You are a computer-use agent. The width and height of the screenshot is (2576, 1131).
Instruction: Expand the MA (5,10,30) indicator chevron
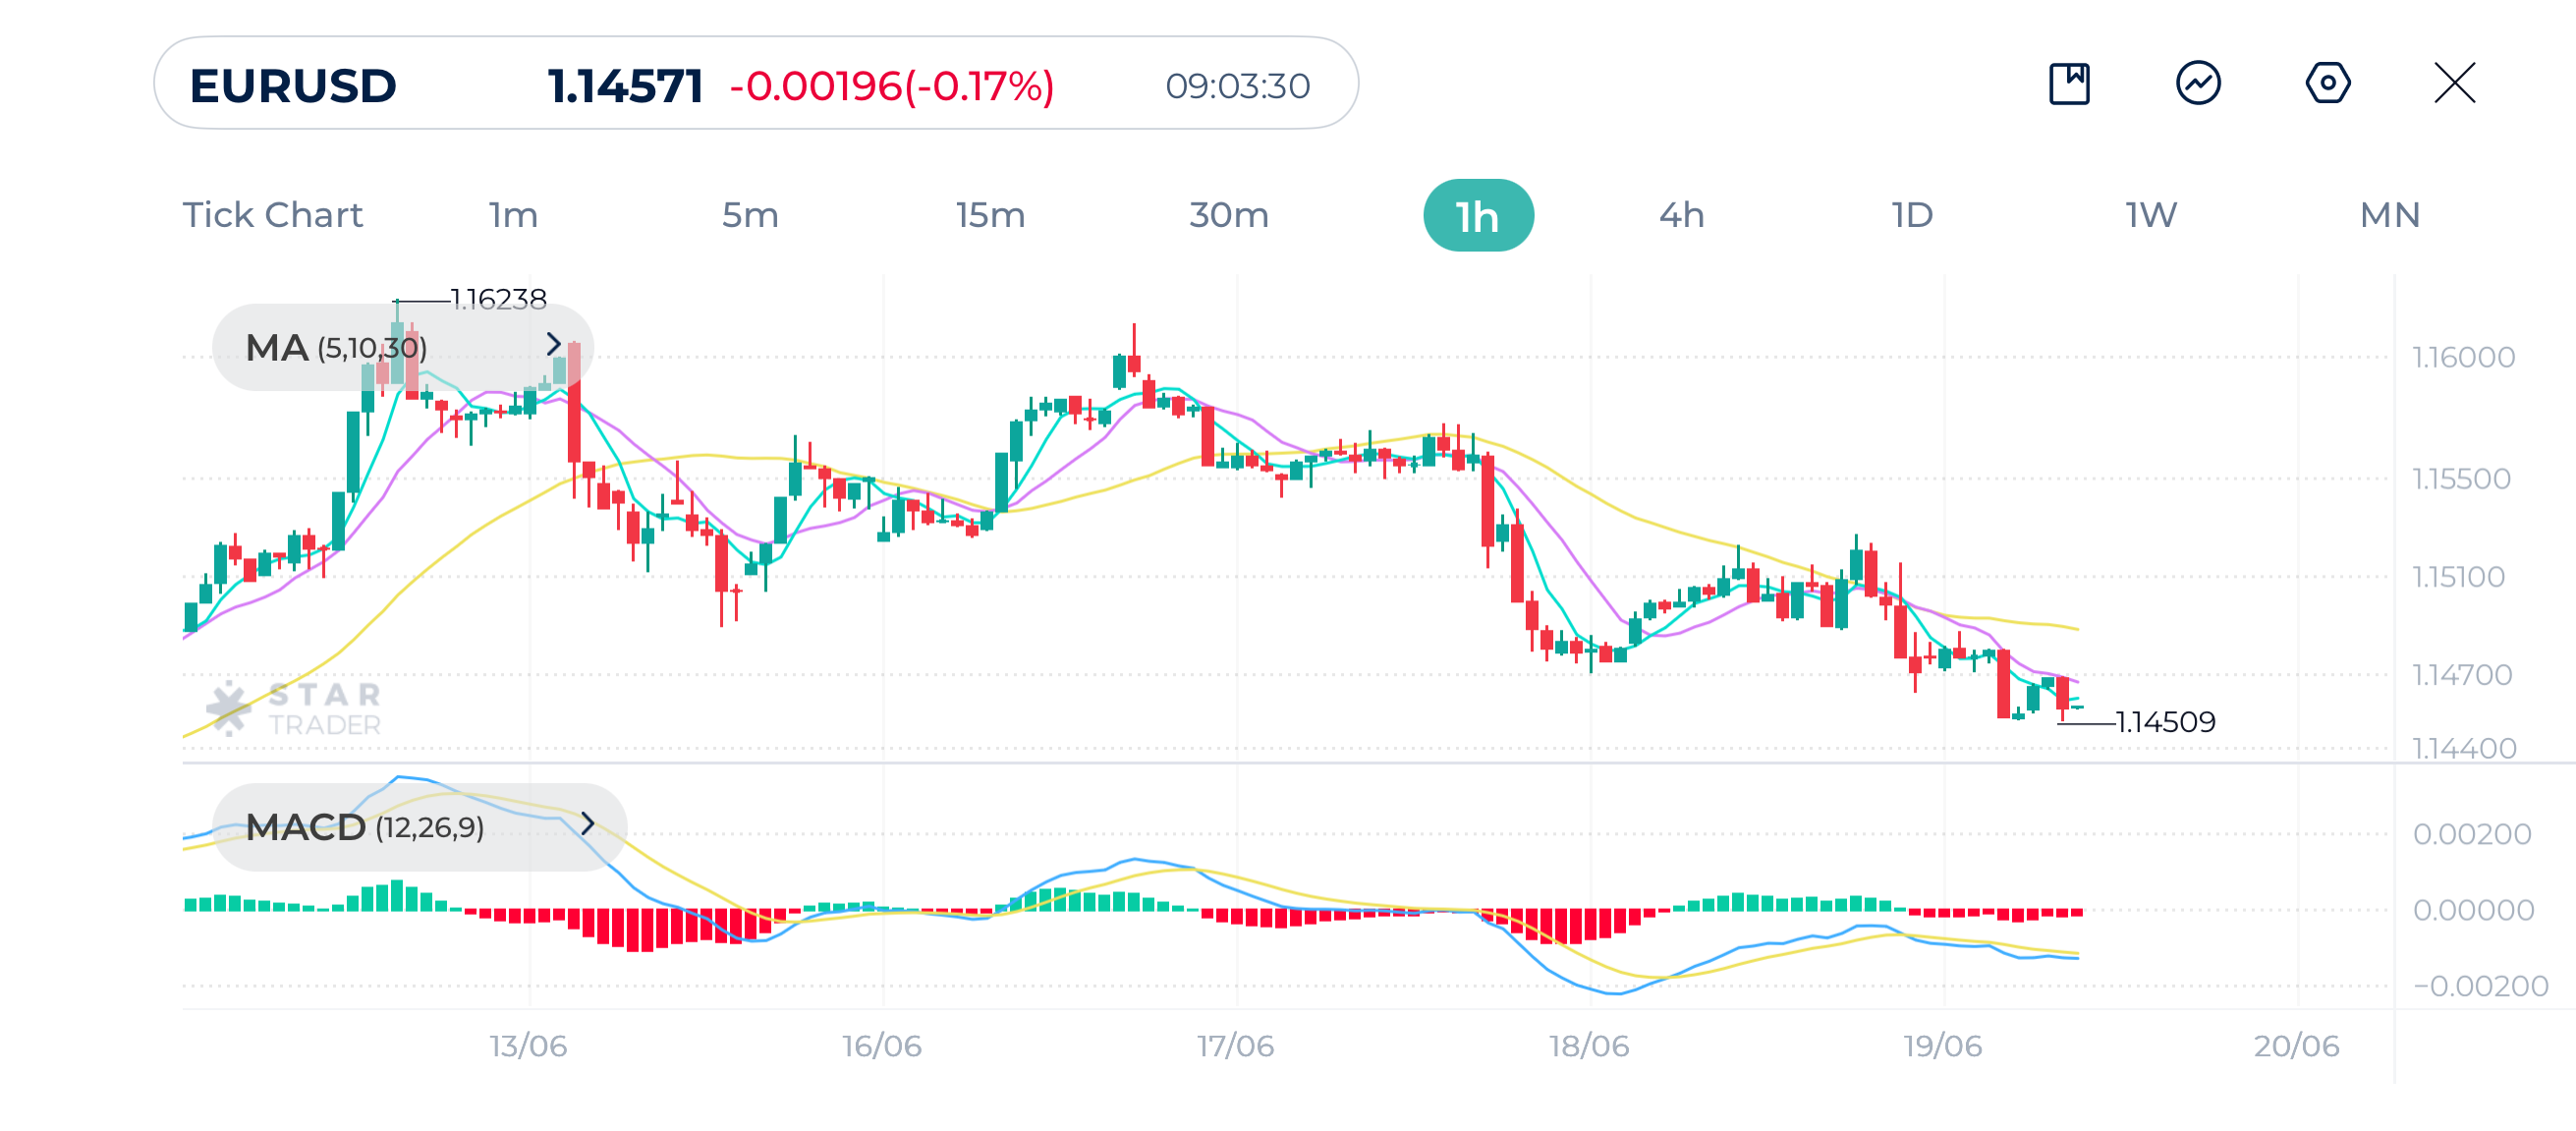click(554, 345)
